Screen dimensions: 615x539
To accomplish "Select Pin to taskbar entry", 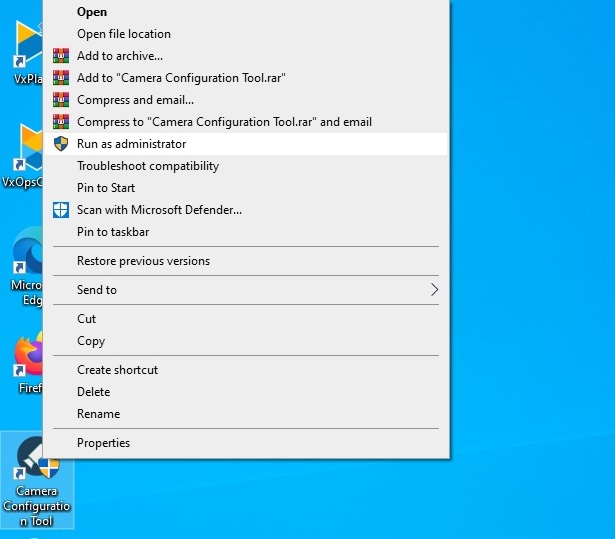I will (113, 232).
